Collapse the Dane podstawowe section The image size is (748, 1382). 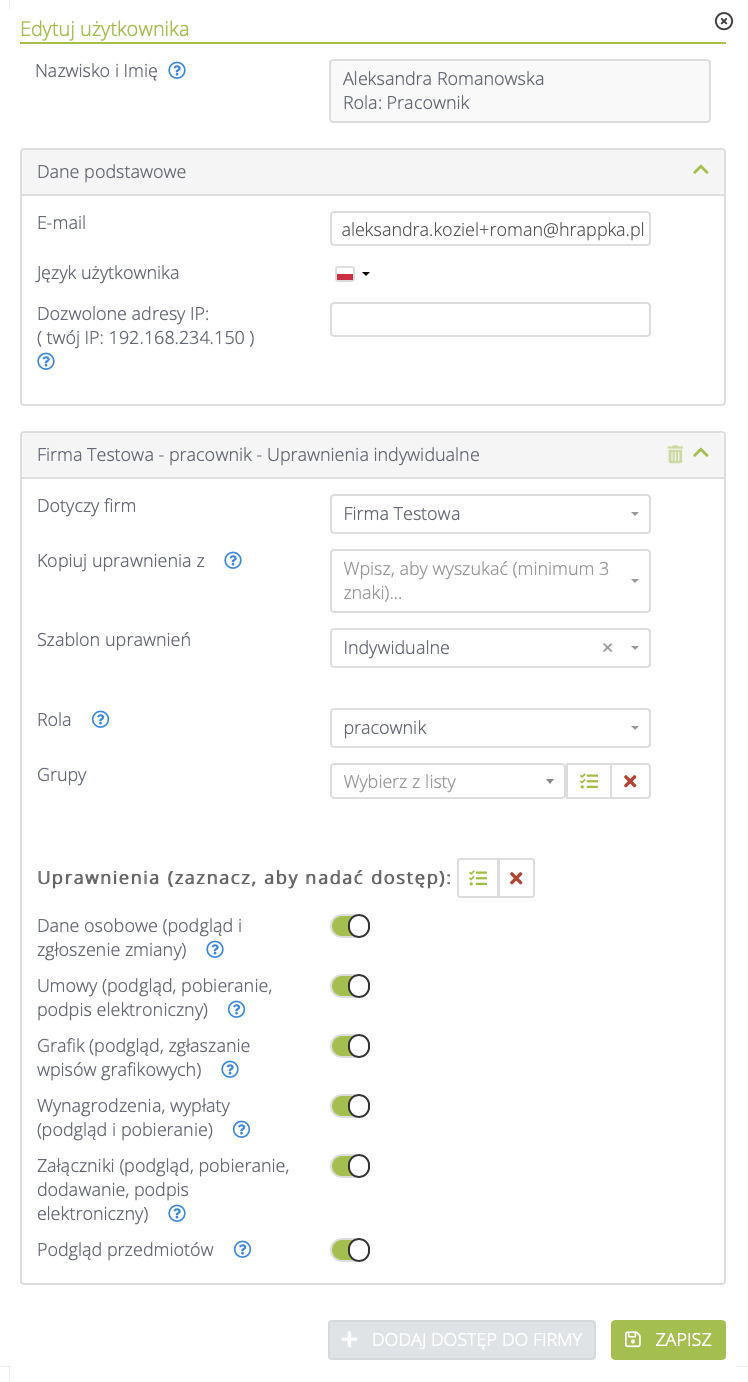701,171
